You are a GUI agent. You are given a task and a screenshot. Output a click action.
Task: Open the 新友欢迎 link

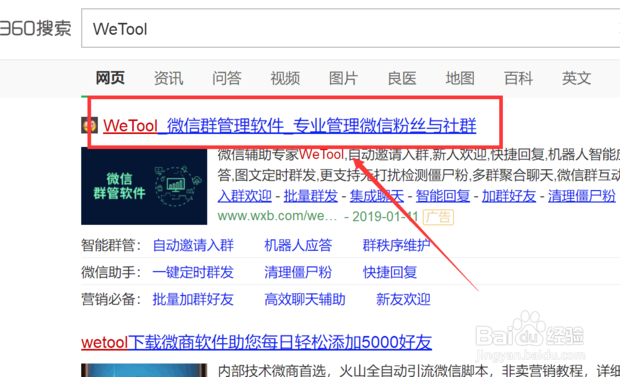click(403, 299)
